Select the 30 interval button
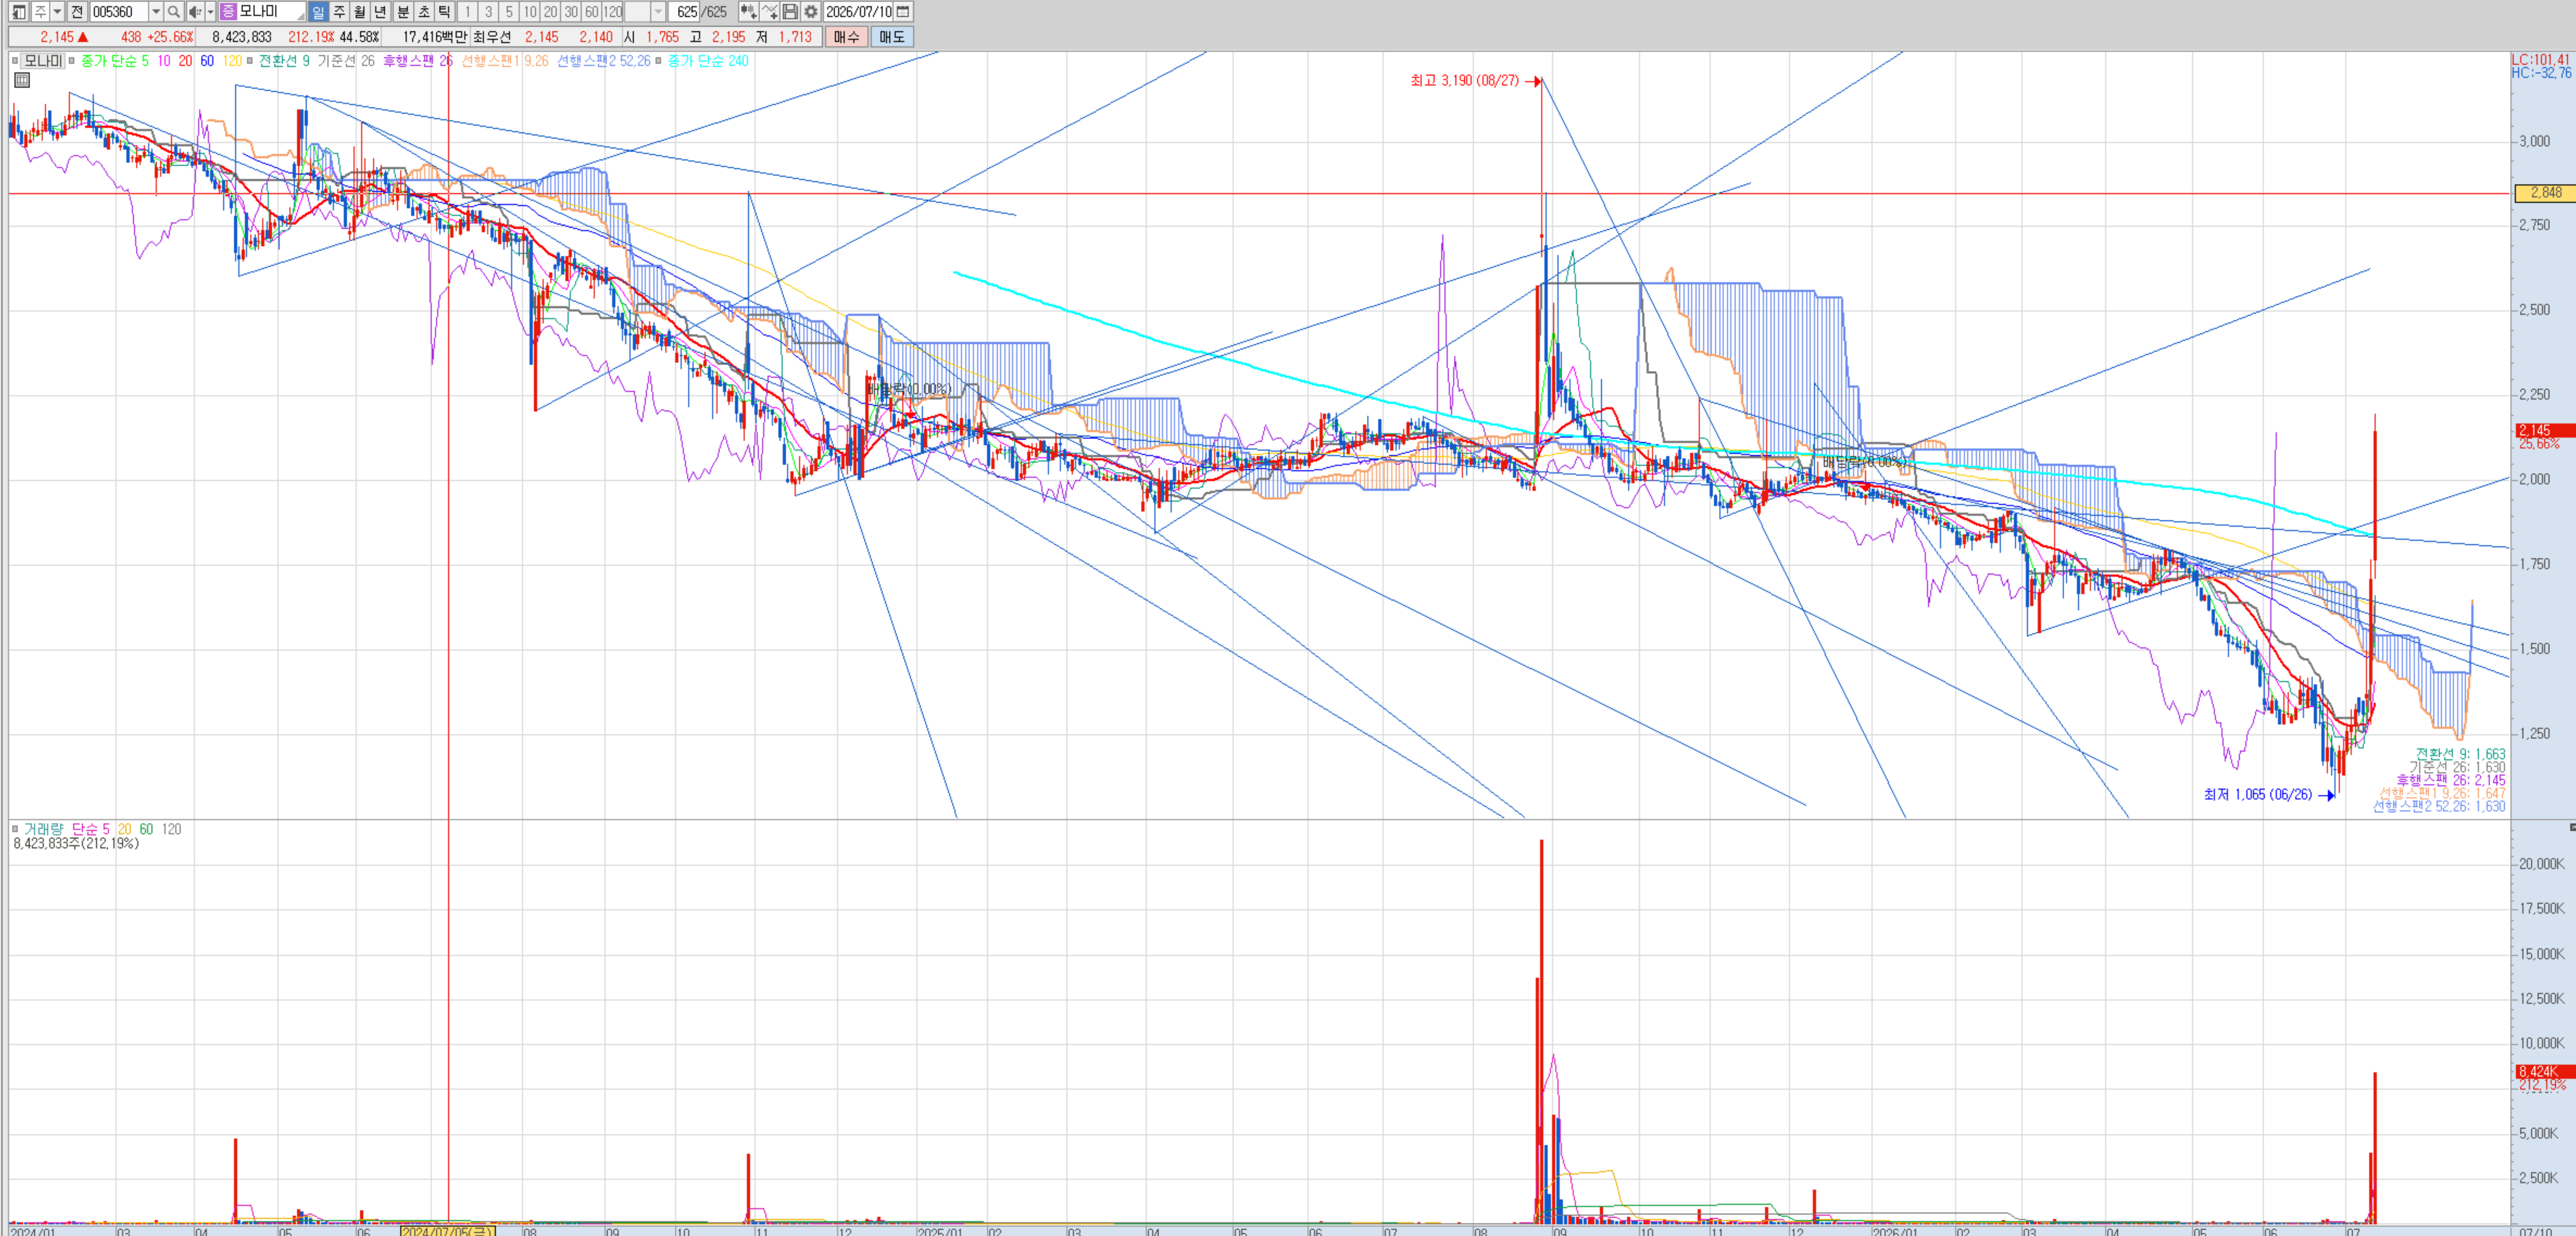Image resolution: width=2576 pixels, height=1236 pixels. [x=571, y=12]
